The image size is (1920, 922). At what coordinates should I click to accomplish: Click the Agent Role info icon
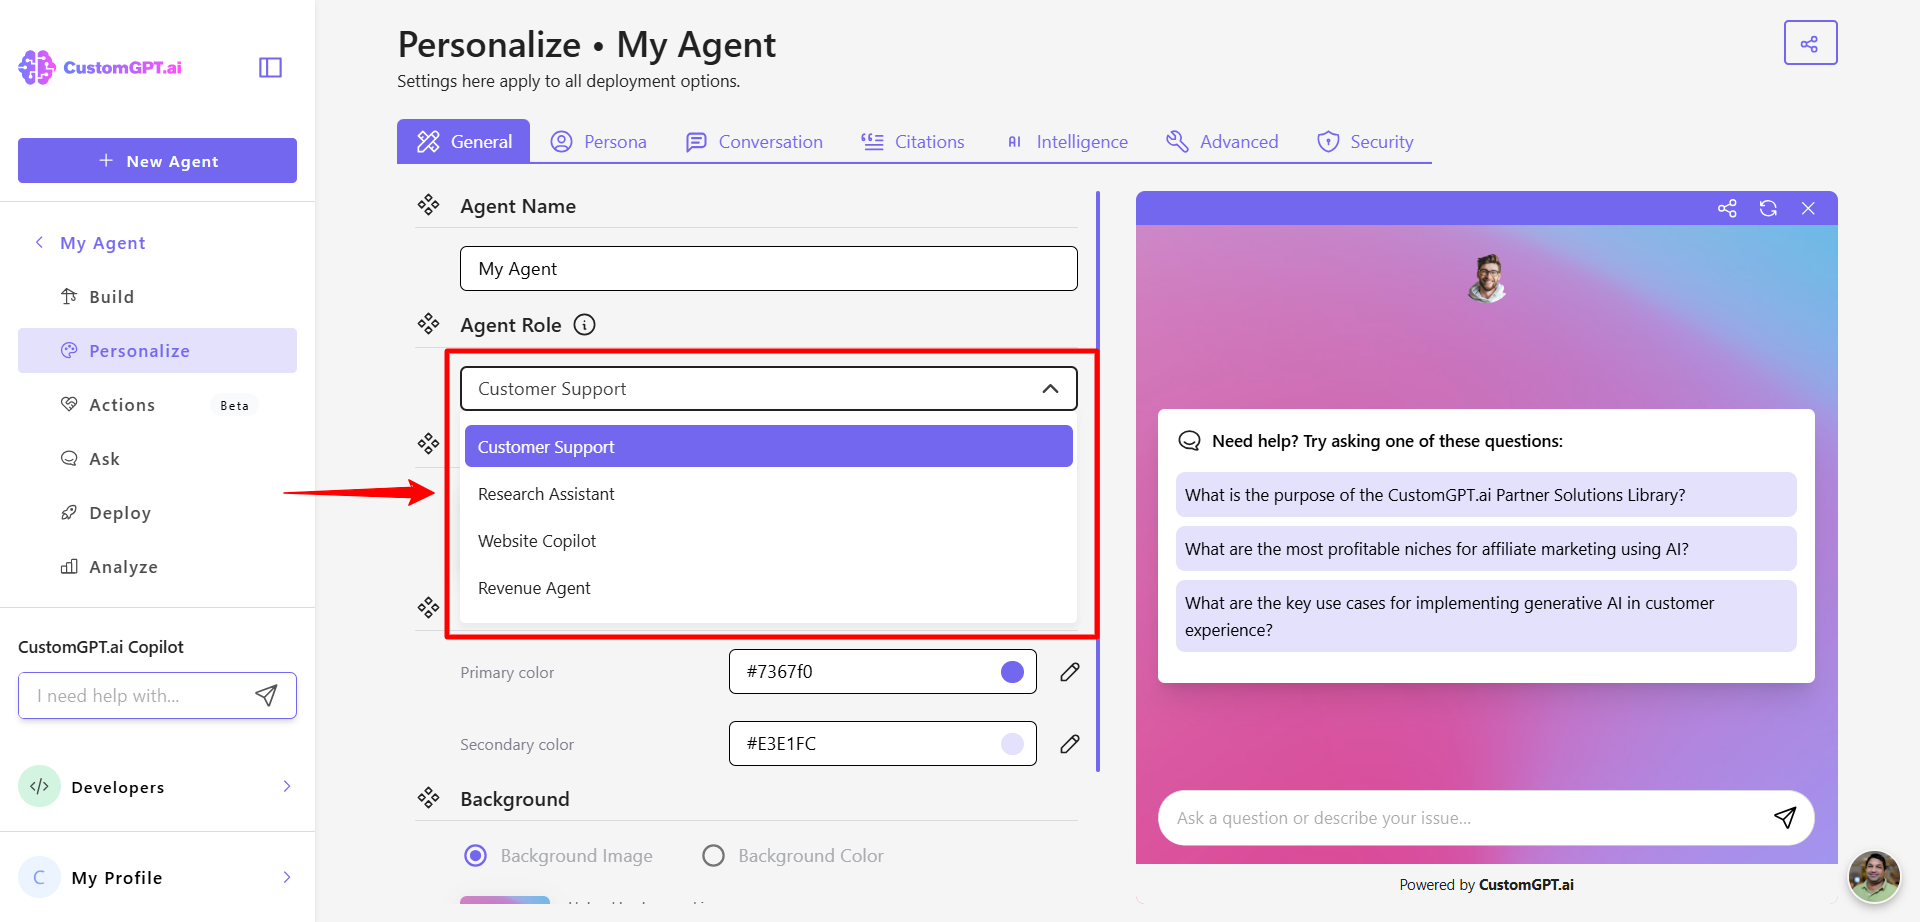click(584, 325)
